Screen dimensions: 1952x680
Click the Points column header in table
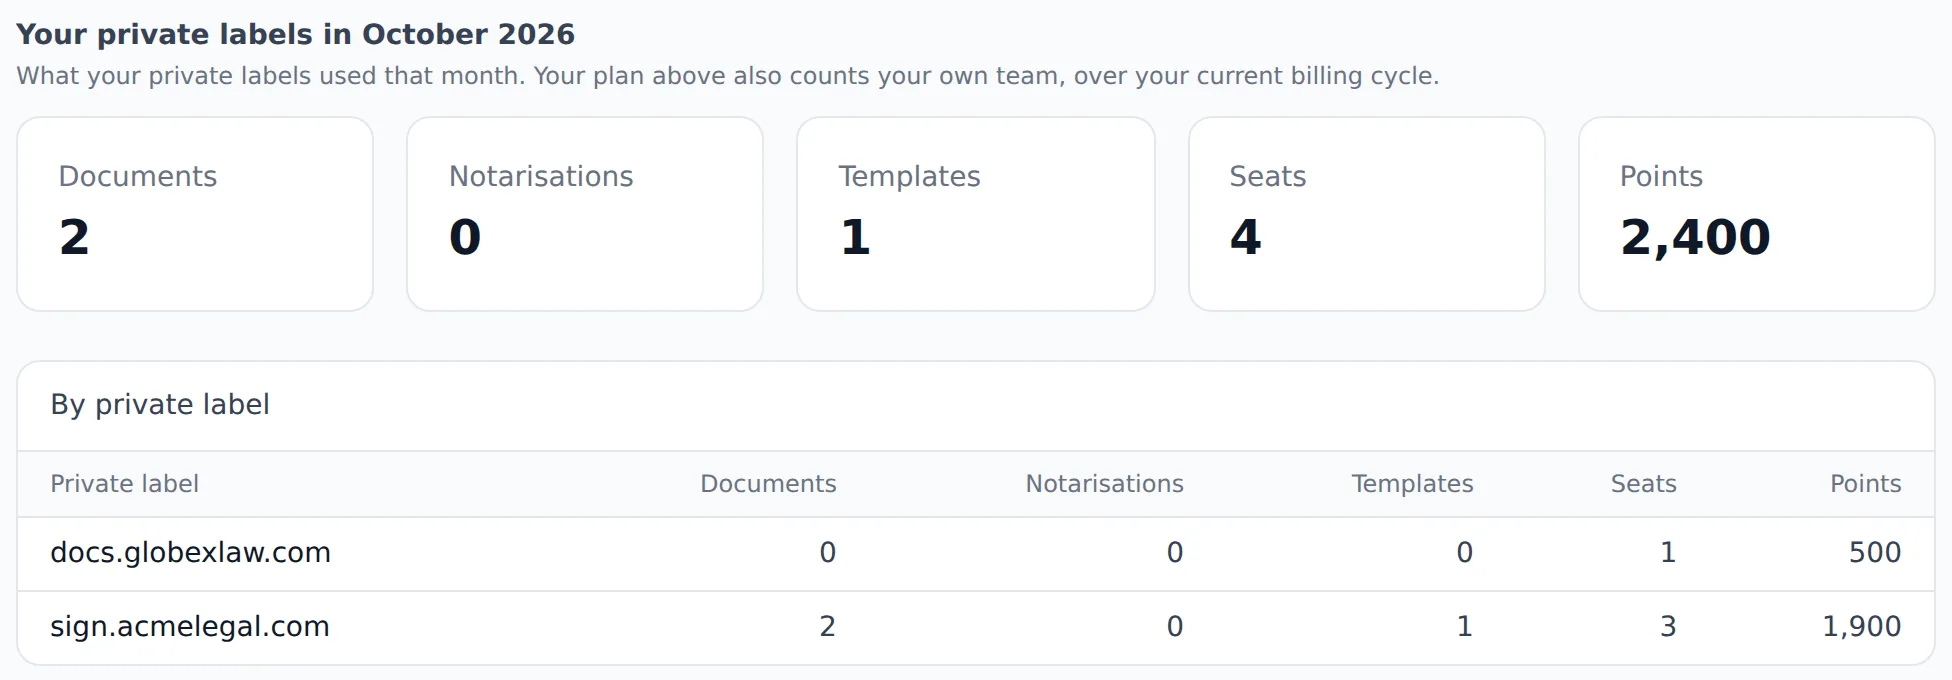click(1865, 484)
